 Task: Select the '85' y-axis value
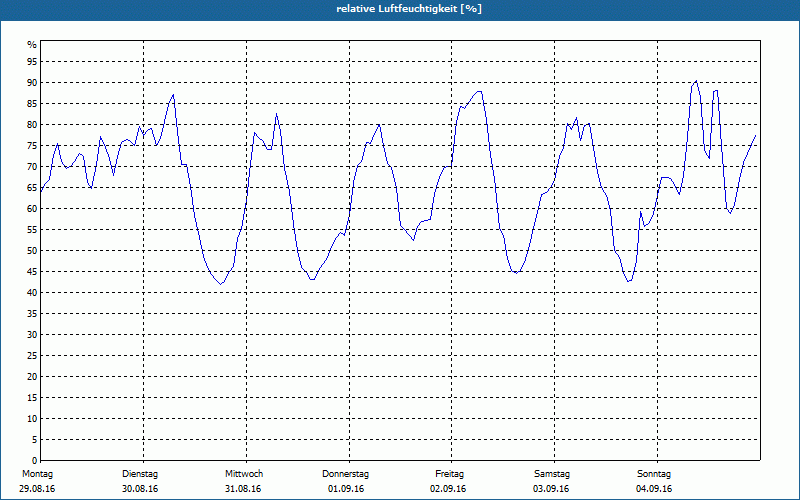(32, 104)
